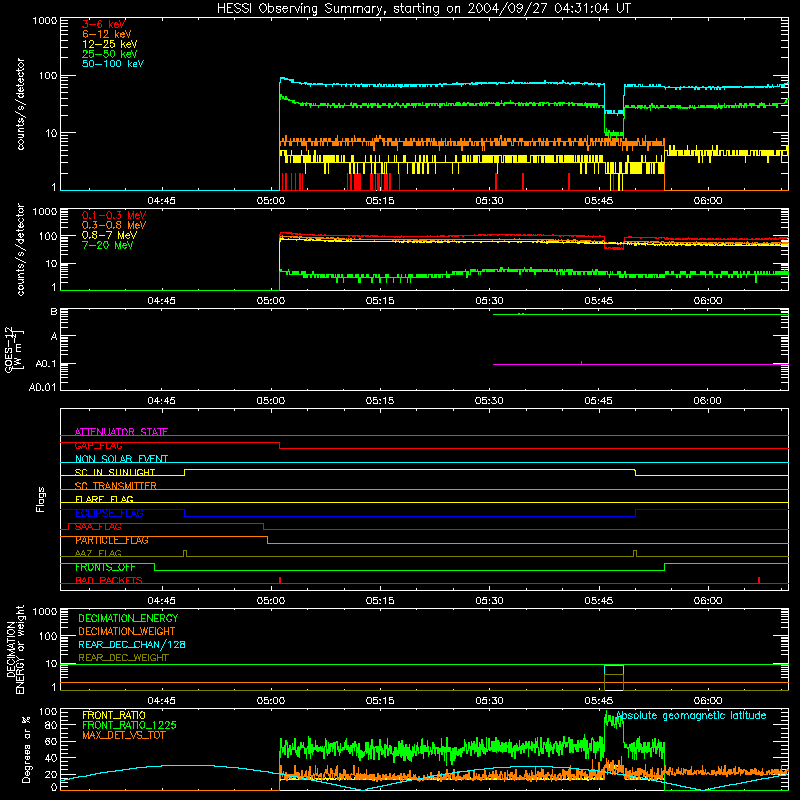Click the A0.1 level label on GOES axis
Screen dimensions: 800x800
45,364
